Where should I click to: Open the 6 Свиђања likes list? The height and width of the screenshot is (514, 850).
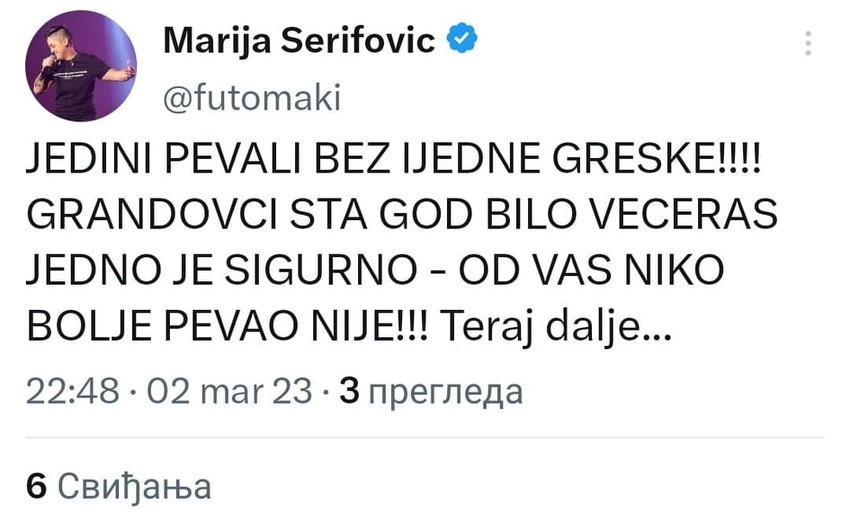(x=118, y=486)
